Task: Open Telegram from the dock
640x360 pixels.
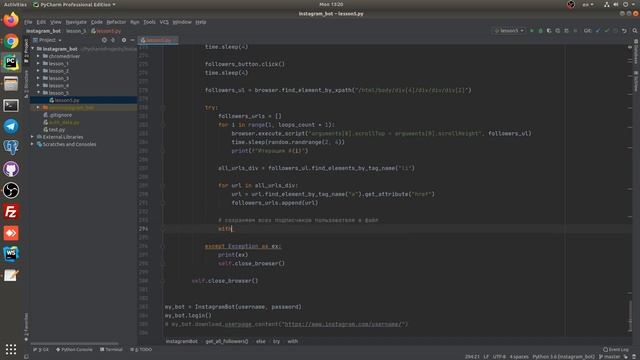Action: (11, 126)
